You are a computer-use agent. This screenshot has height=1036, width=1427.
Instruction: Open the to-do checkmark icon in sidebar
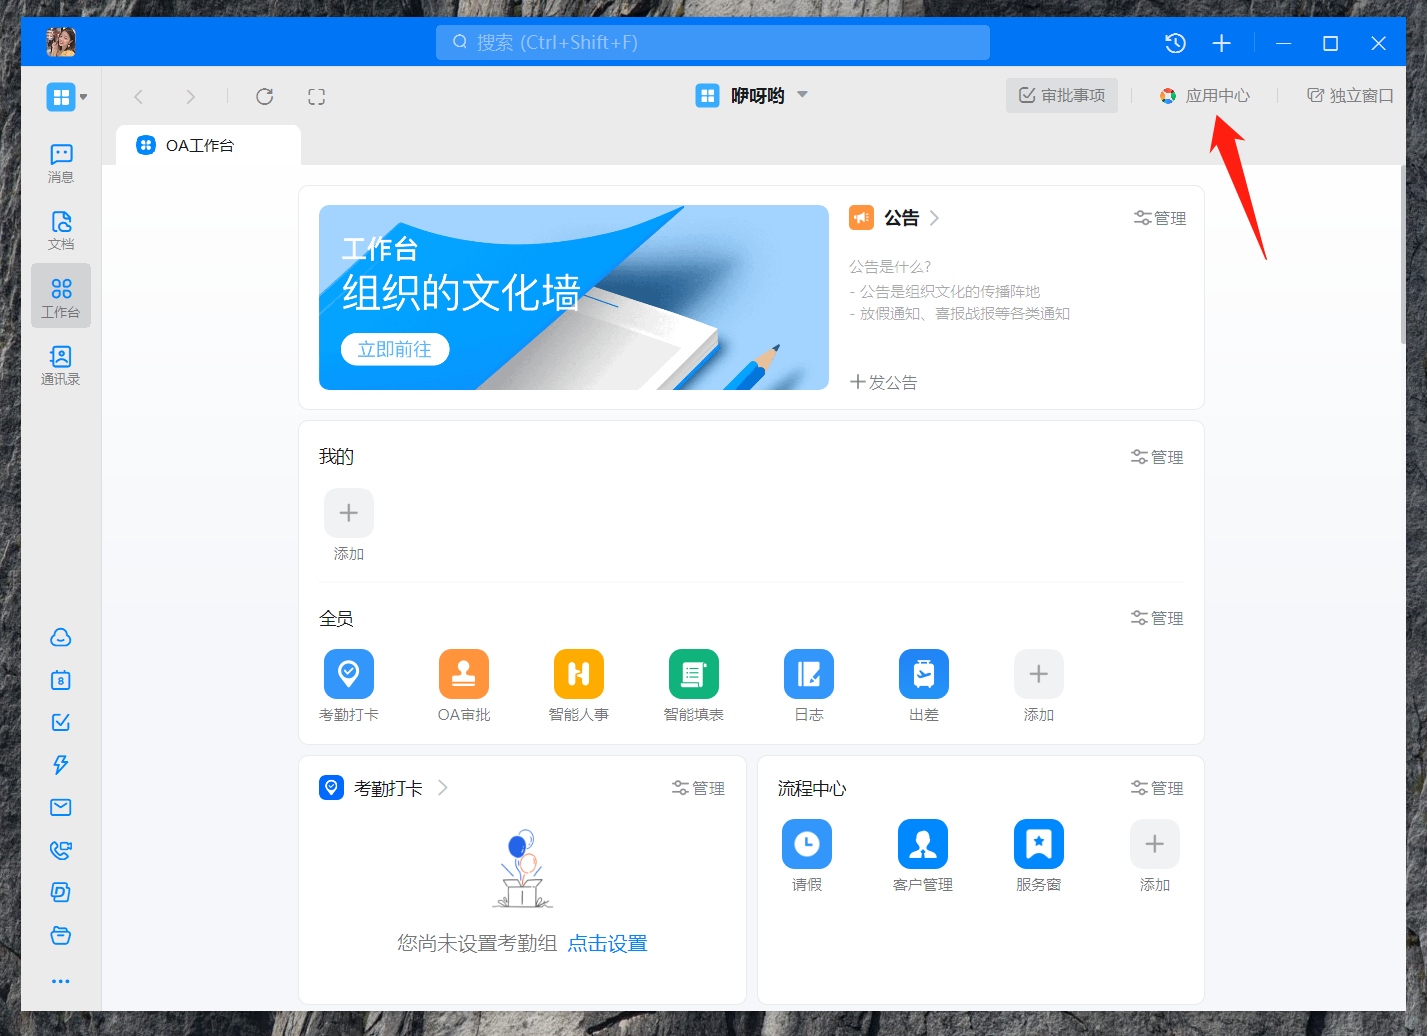61,722
